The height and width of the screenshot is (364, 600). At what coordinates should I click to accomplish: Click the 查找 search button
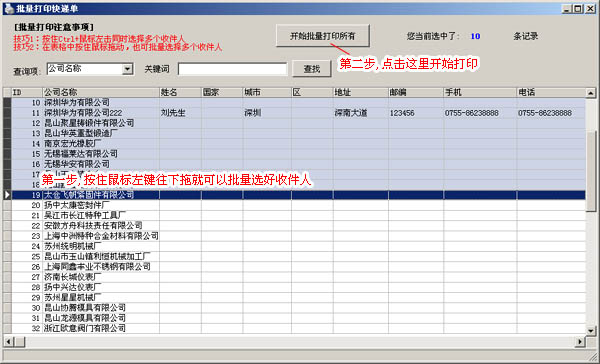click(311, 69)
